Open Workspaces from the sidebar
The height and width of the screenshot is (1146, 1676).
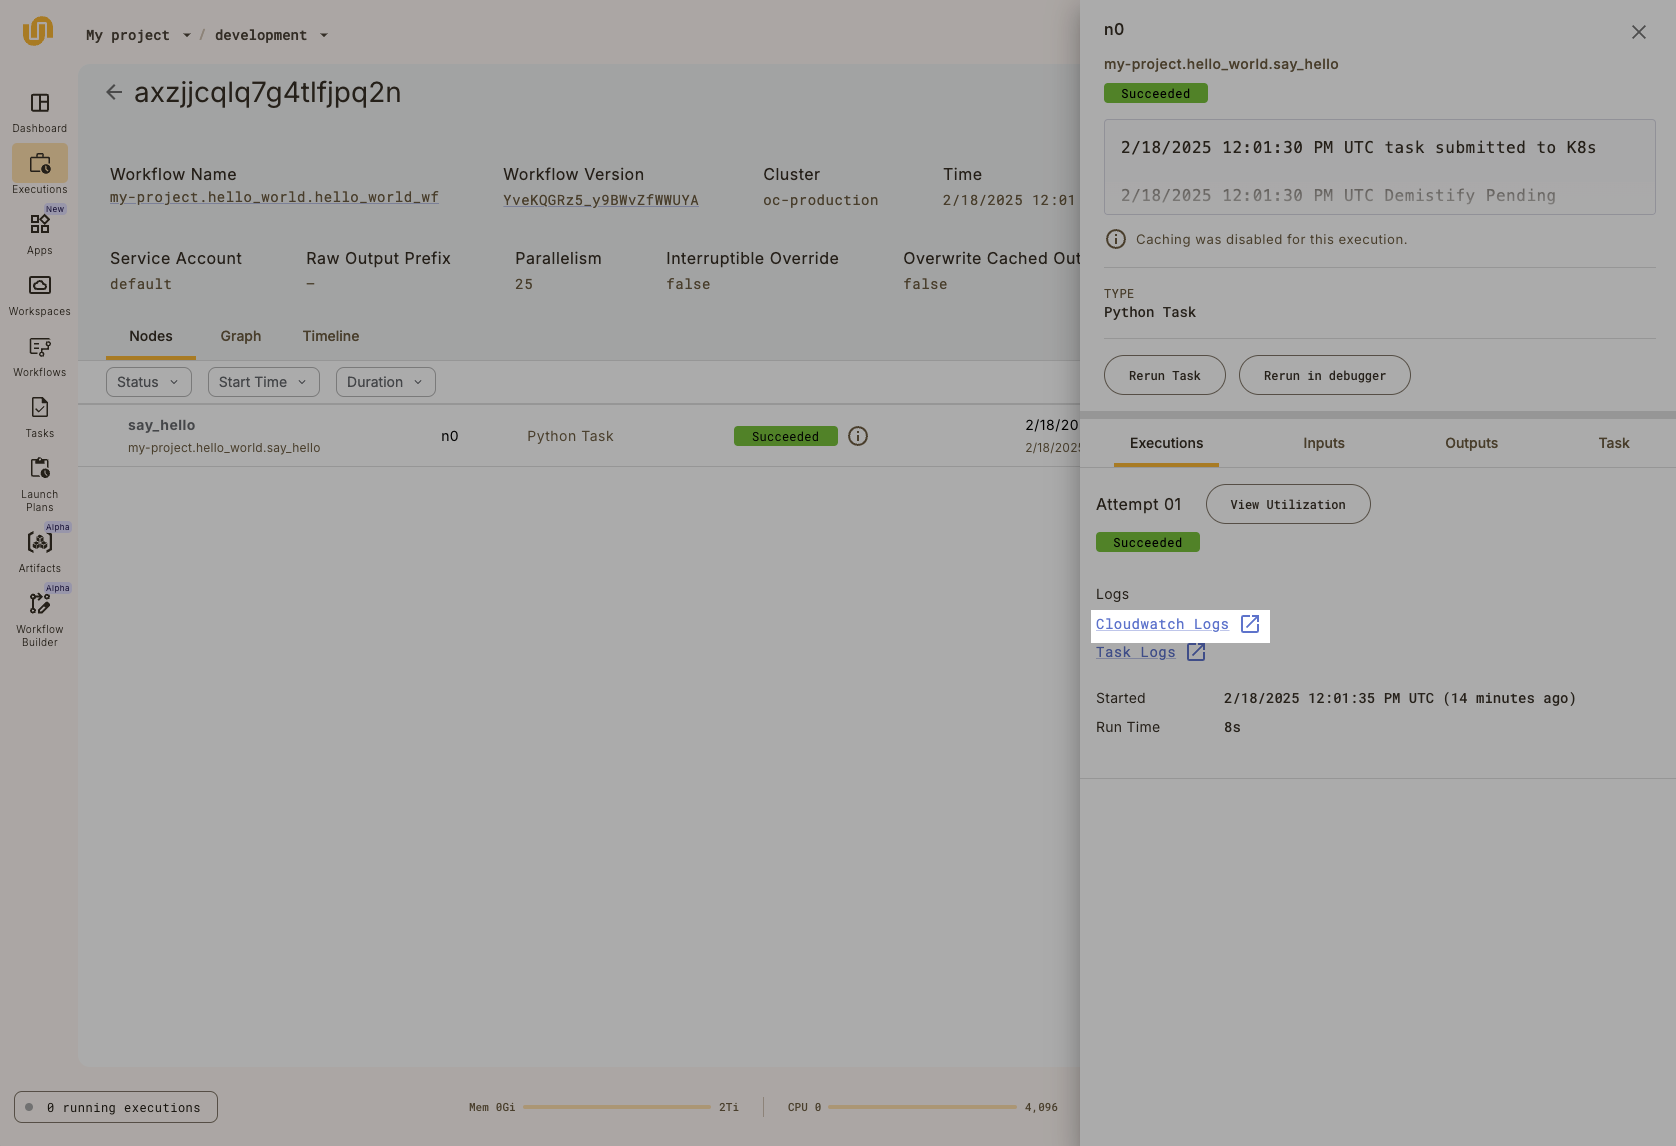pyautogui.click(x=39, y=293)
